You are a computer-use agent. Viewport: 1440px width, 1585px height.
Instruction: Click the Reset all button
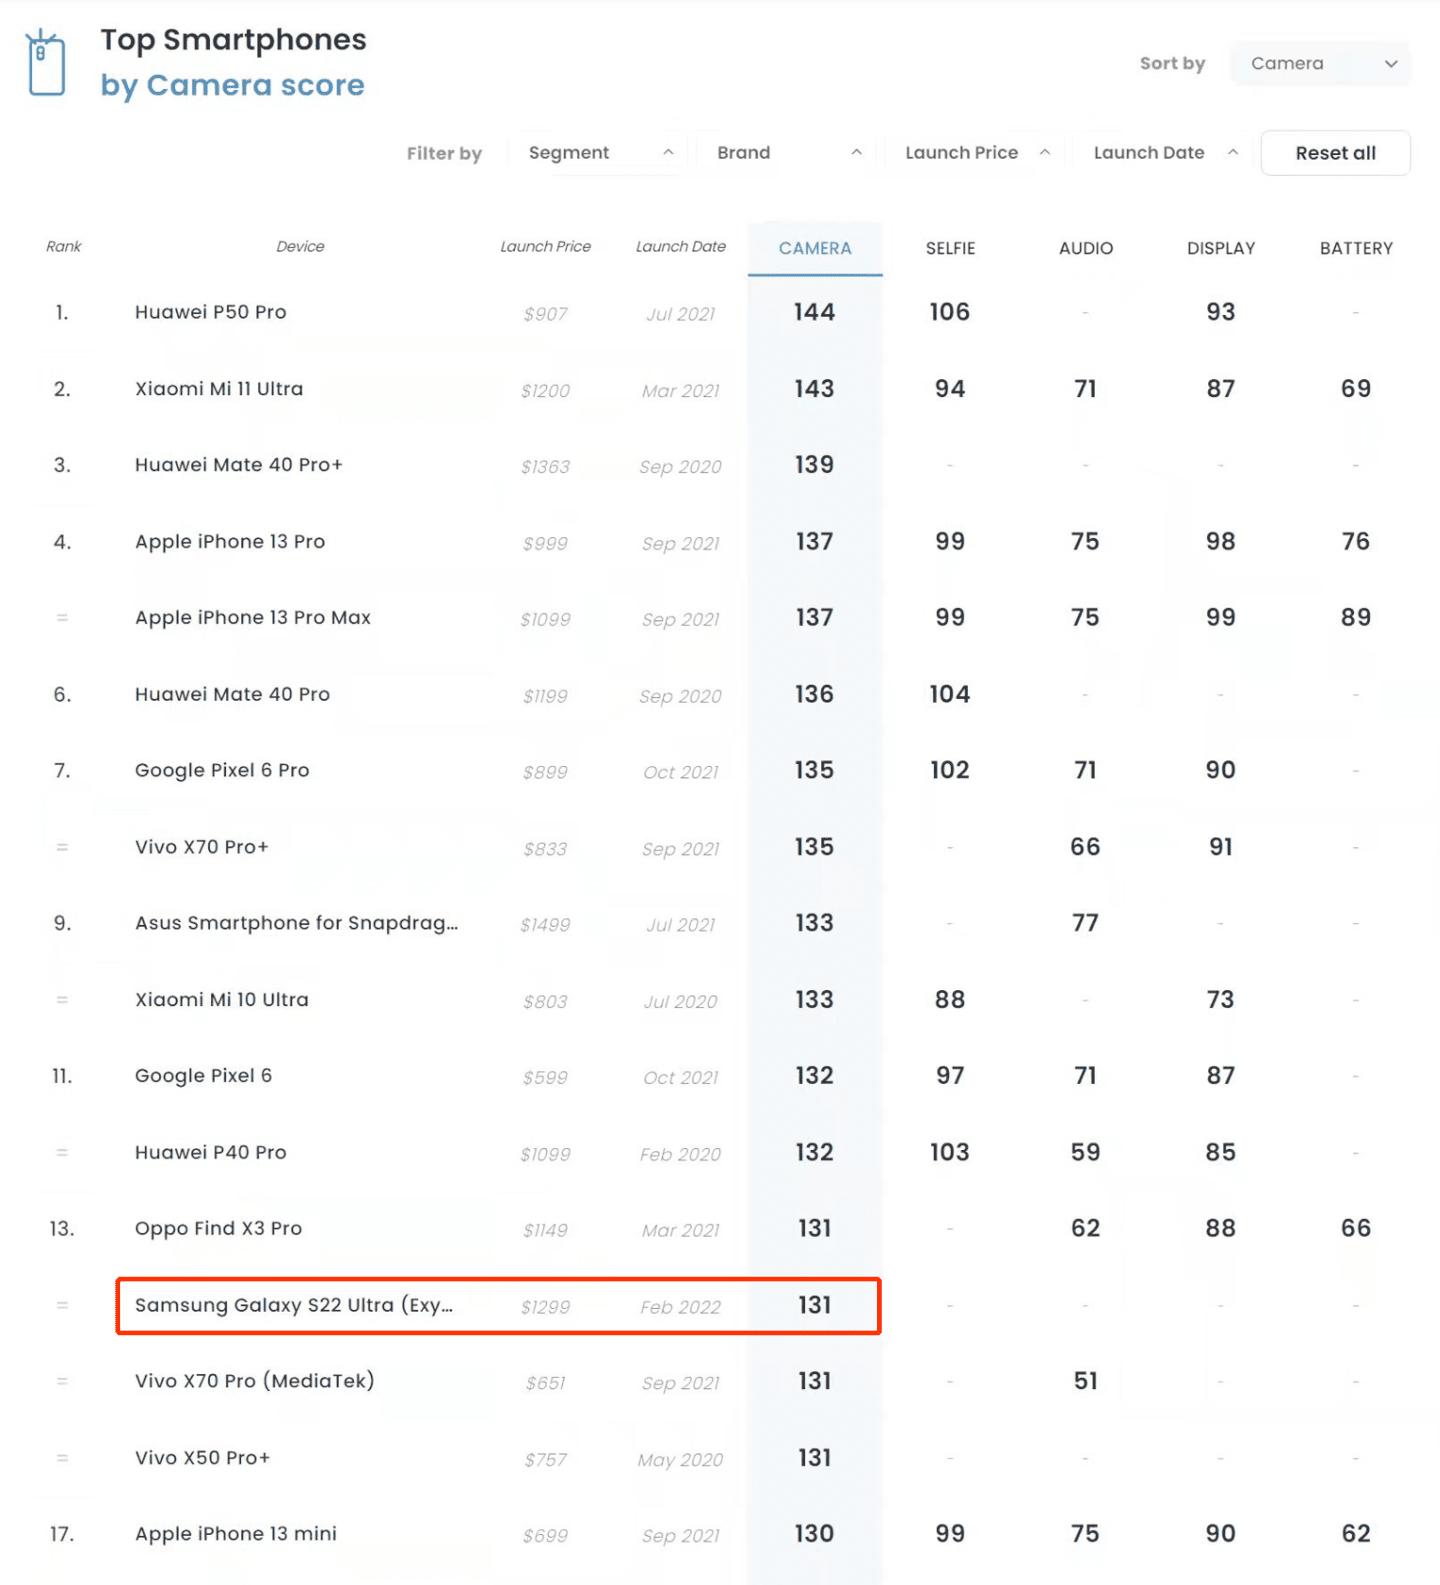tap(1335, 153)
